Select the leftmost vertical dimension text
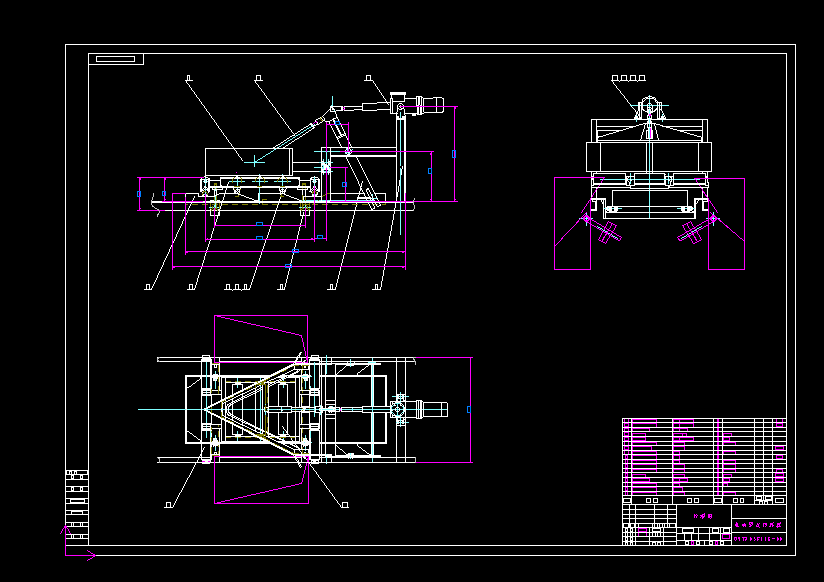824x582 pixels. [139, 194]
